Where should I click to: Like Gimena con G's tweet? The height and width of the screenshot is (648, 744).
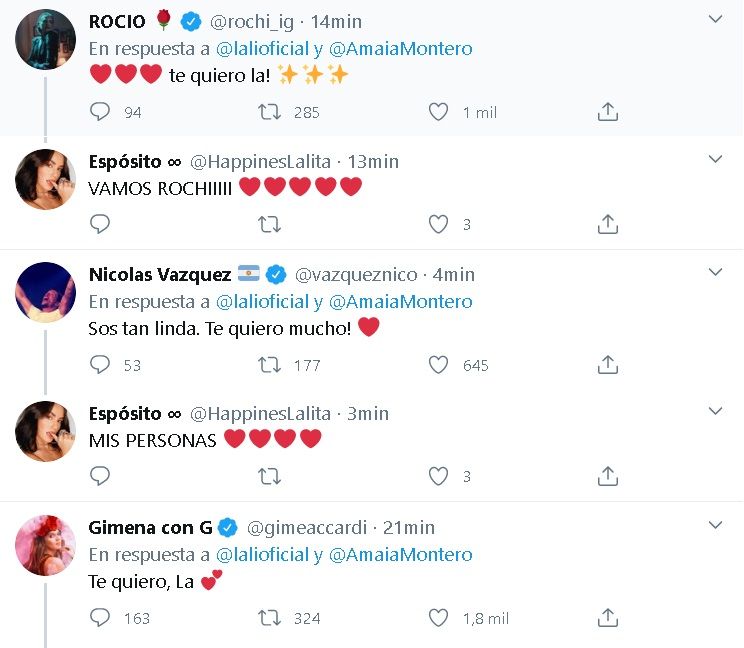[x=438, y=618]
